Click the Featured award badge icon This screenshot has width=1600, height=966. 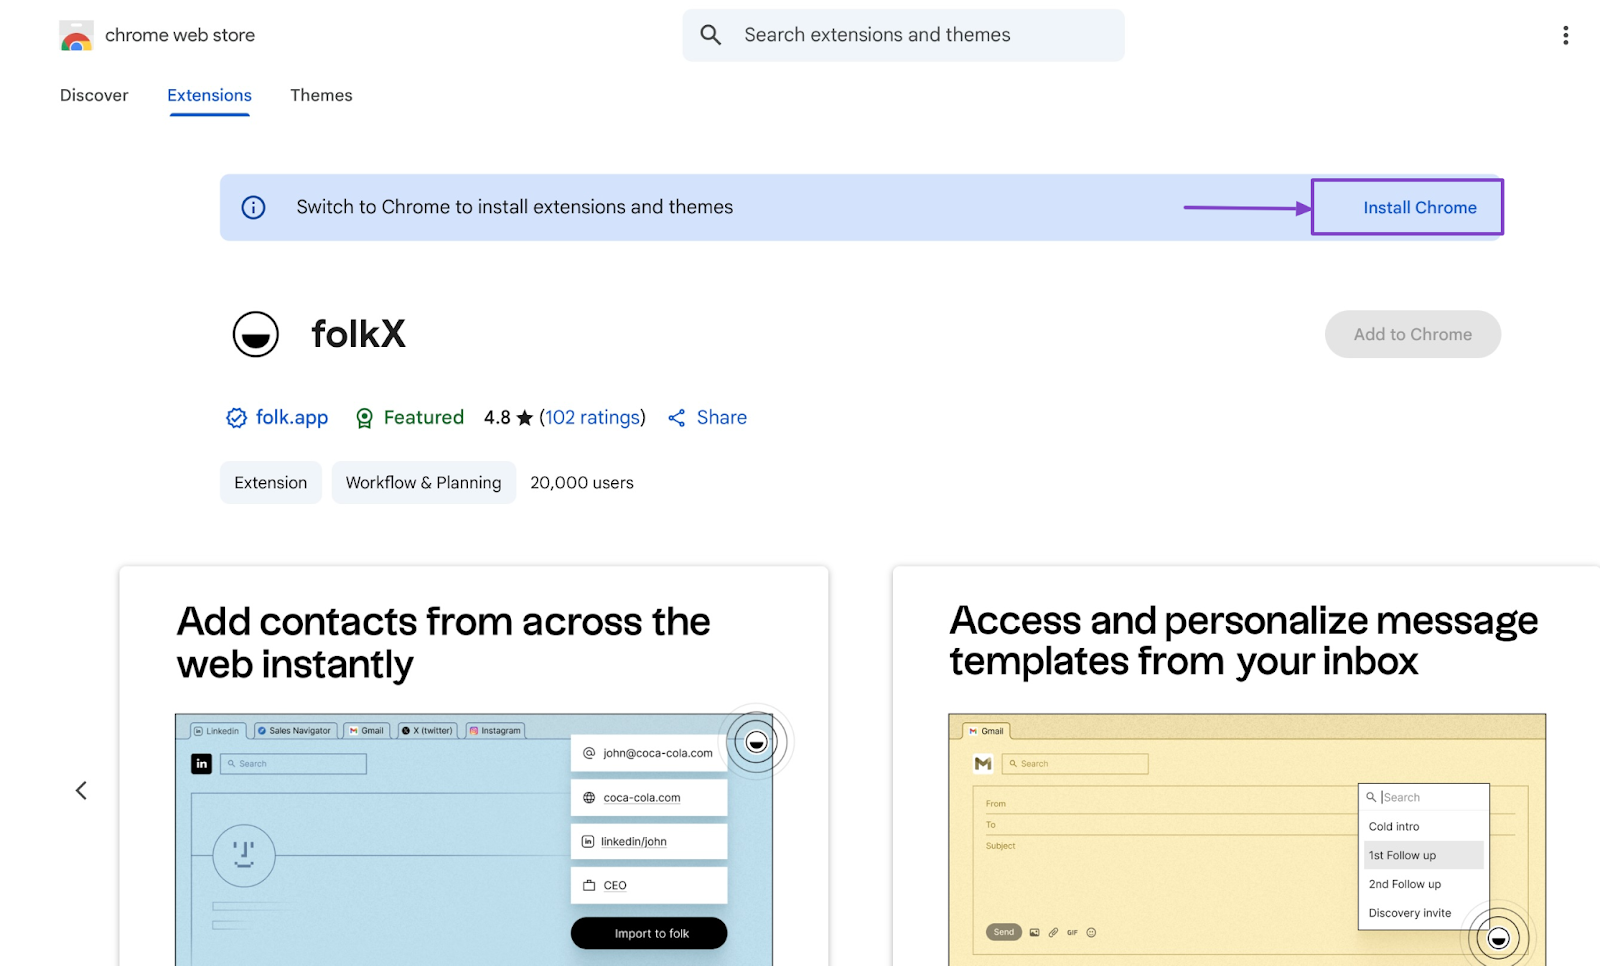coord(364,418)
